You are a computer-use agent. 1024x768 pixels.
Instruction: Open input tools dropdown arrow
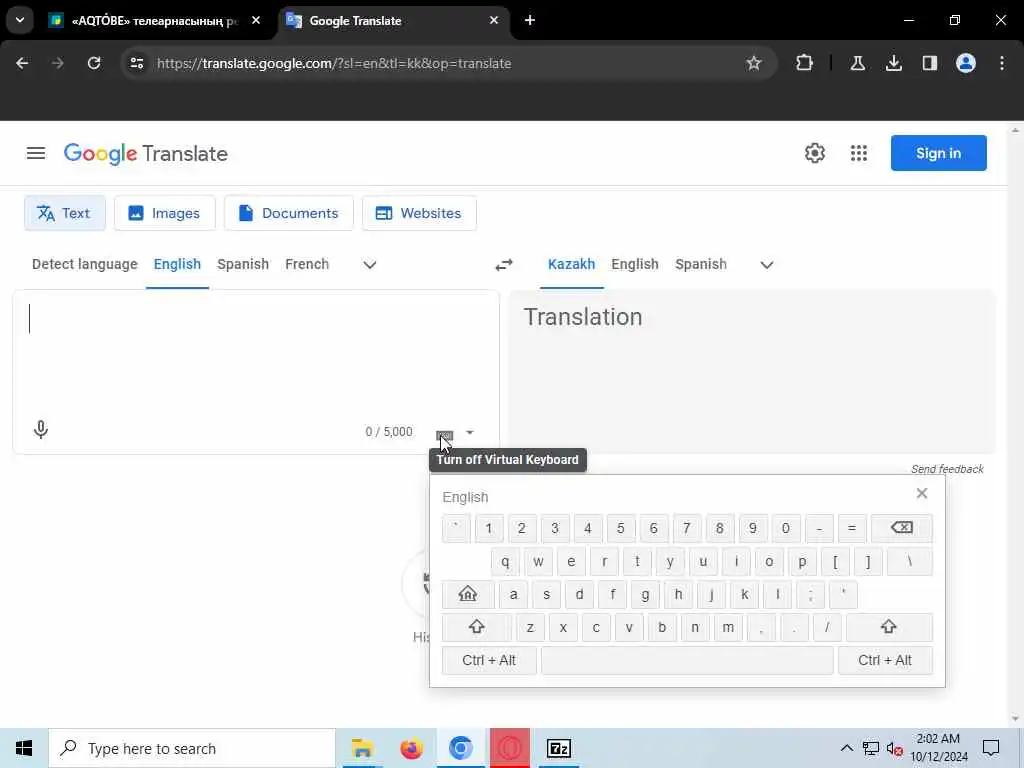pos(470,432)
